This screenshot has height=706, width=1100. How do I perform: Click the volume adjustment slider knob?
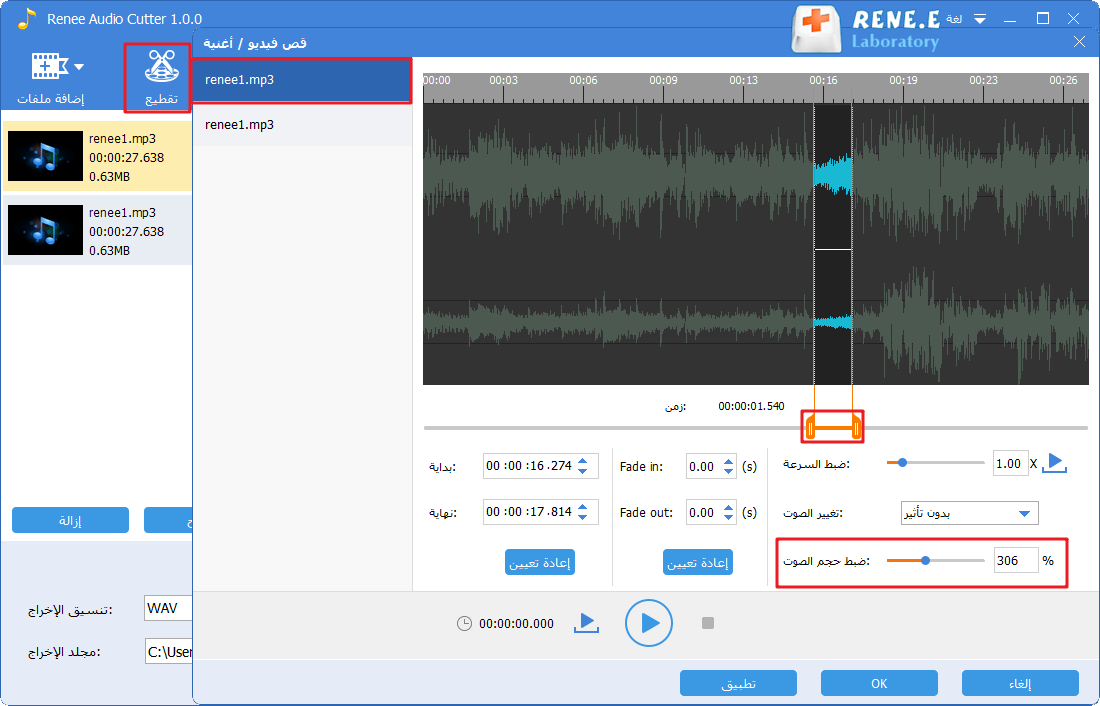(x=925, y=560)
